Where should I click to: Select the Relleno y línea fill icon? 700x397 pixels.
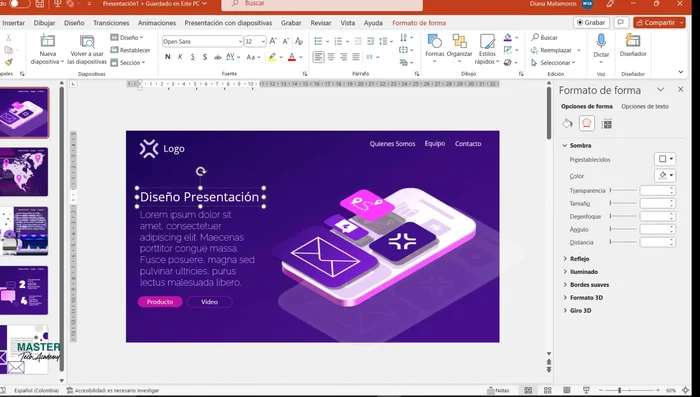(567, 123)
